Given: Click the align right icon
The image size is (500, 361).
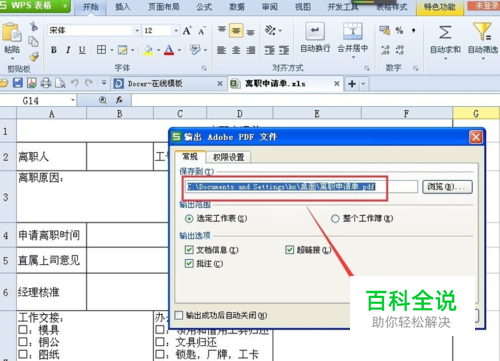Looking at the screenshot, I should (x=251, y=50).
